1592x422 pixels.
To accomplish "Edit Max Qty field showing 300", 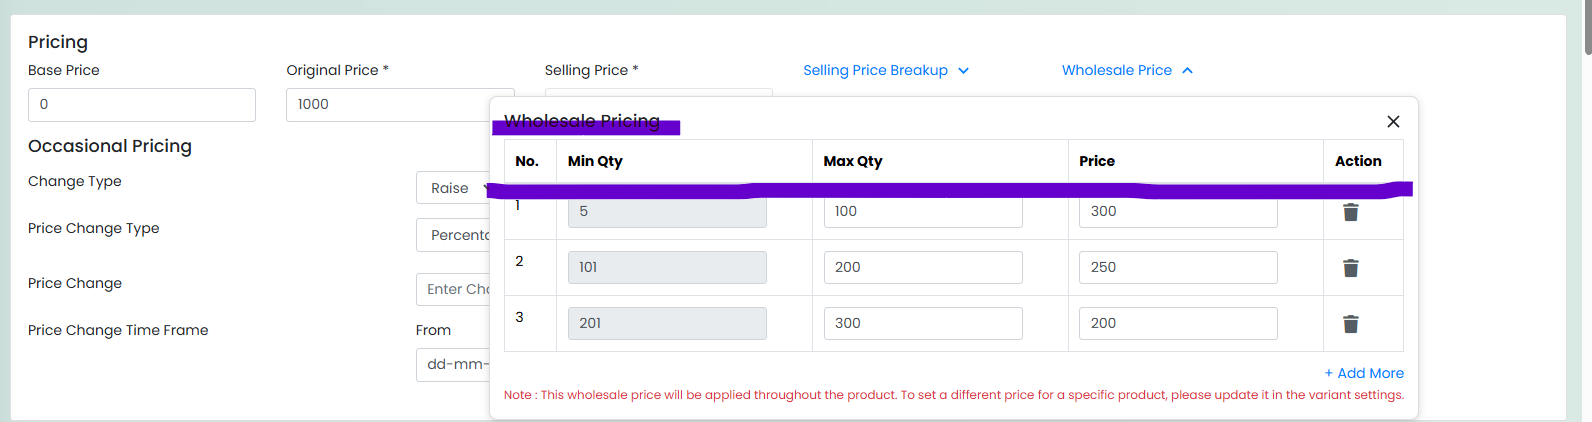I will pyautogui.click(x=923, y=323).
